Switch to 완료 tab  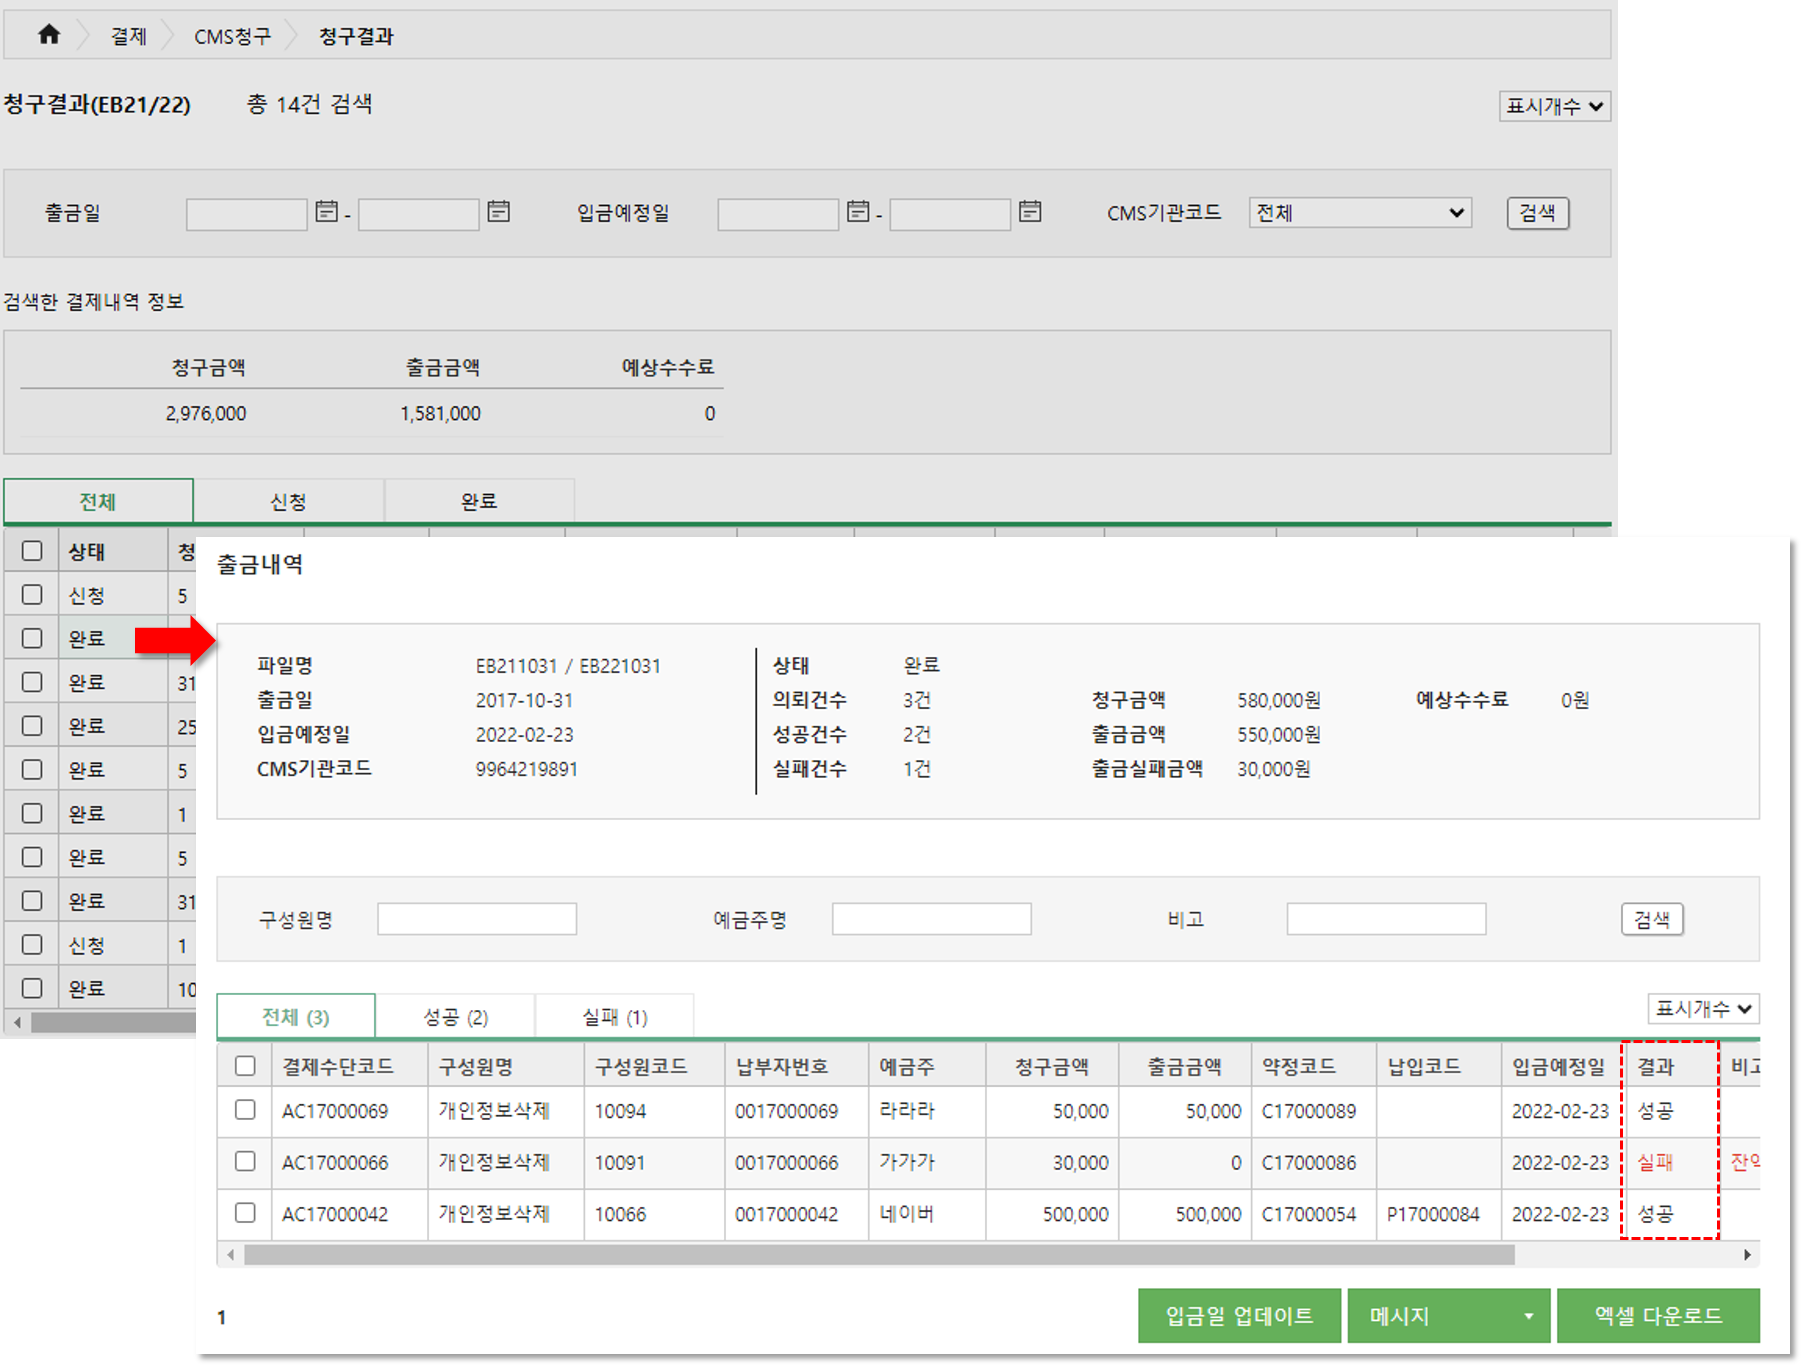[479, 501]
